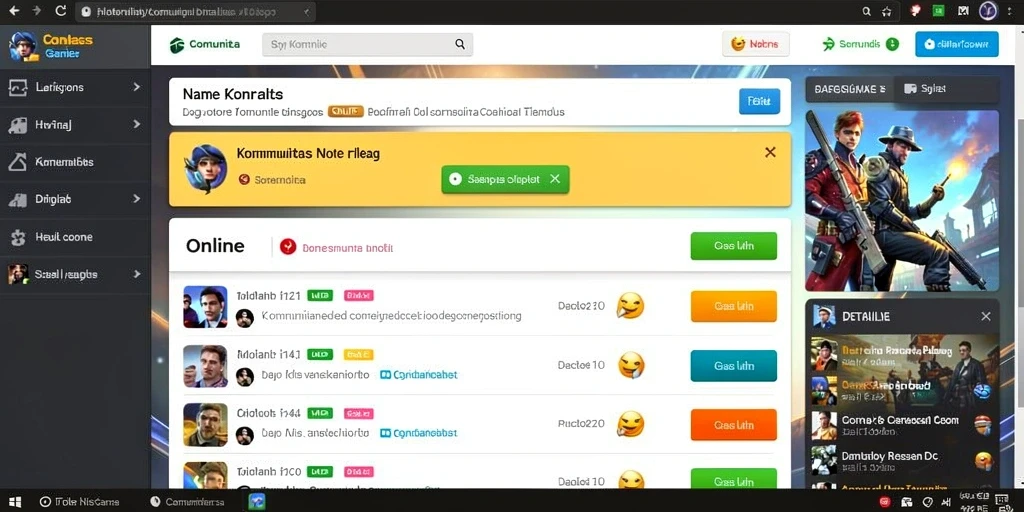
Task: Click the orange badge in the Name Konralts card
Action: (345, 112)
